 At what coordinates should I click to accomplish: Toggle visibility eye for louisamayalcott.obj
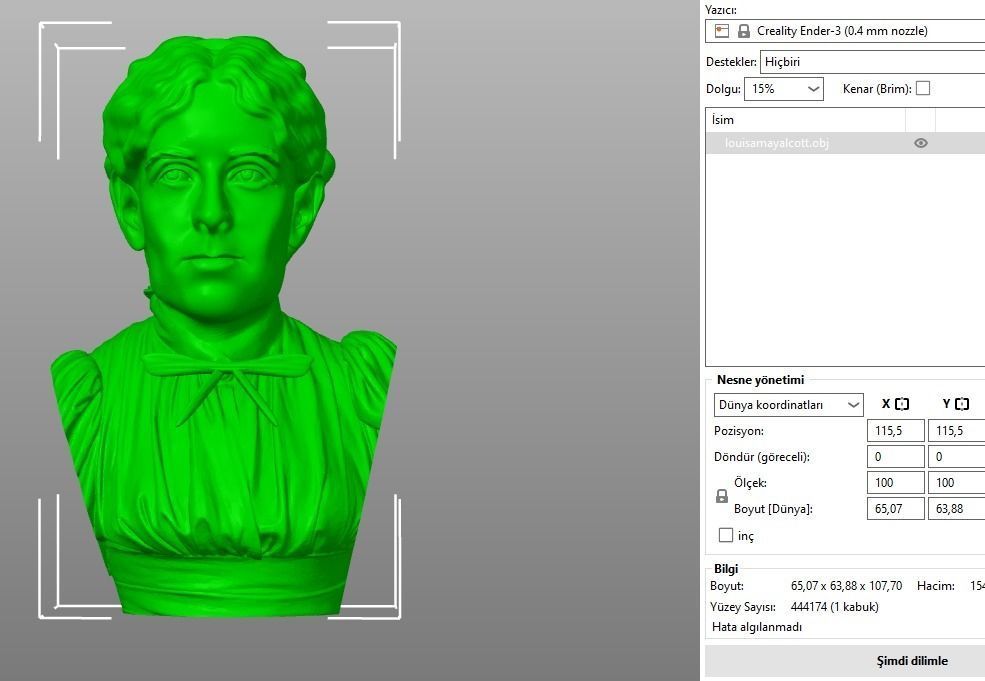tap(921, 143)
